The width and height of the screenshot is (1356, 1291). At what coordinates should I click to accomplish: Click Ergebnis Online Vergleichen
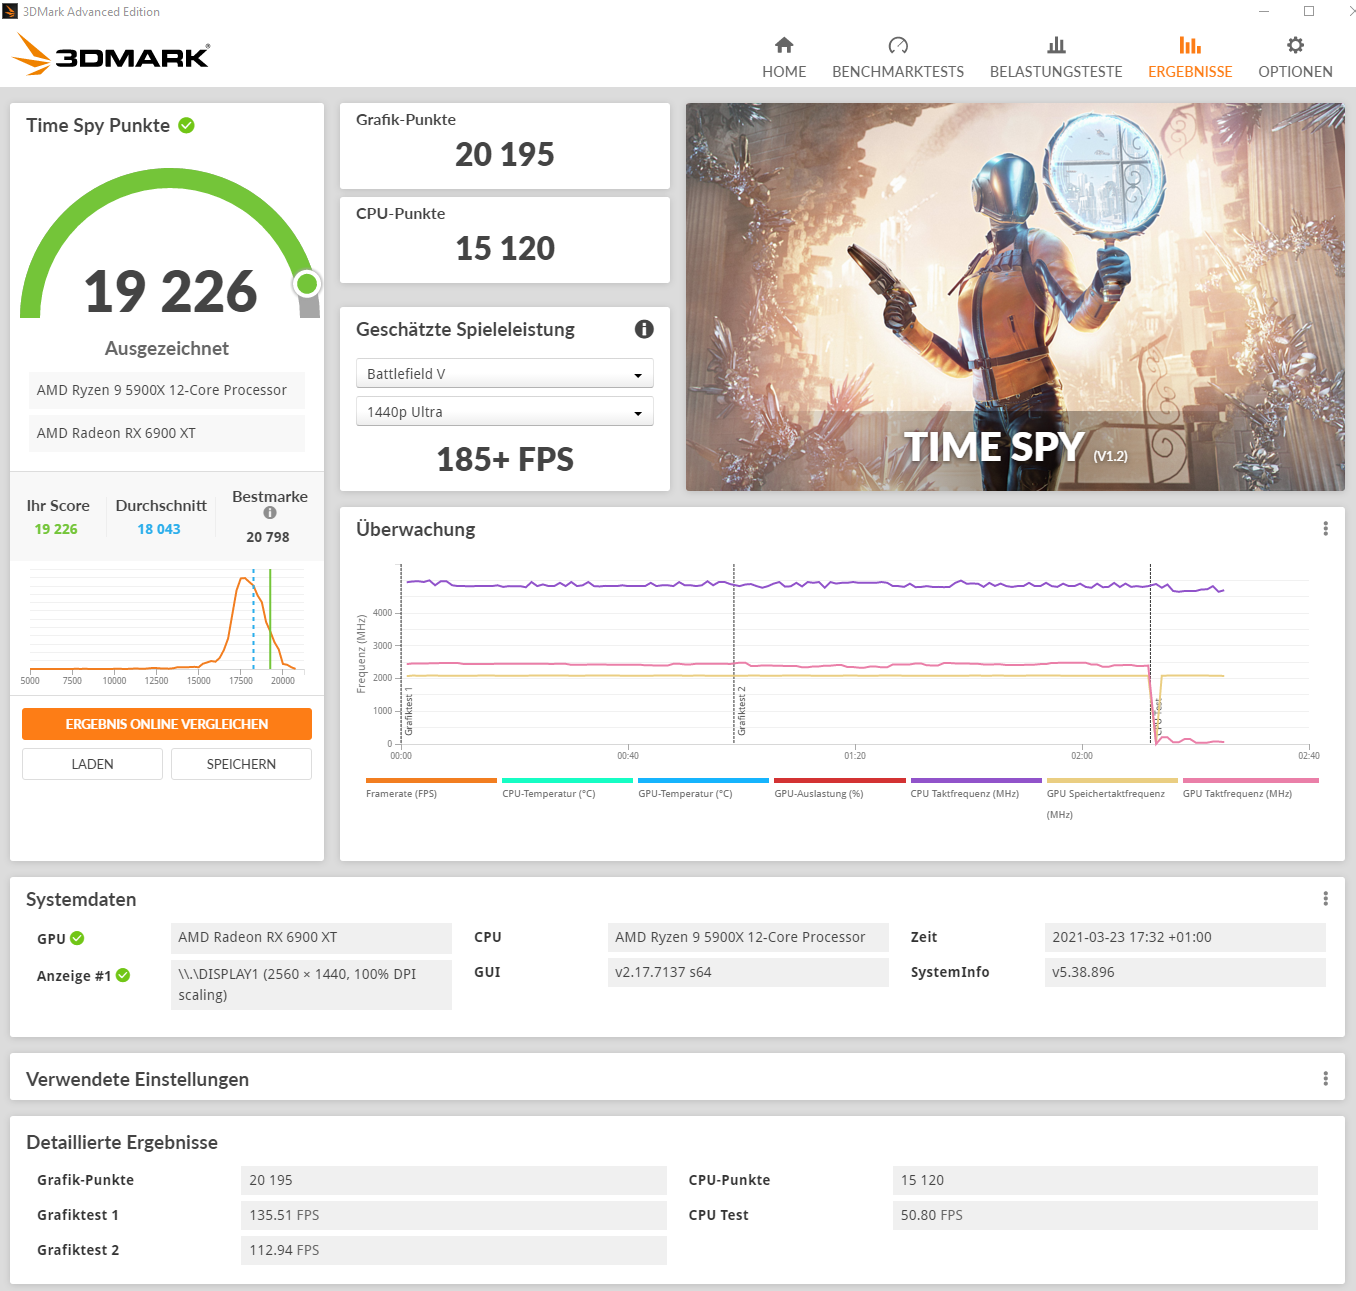(166, 723)
